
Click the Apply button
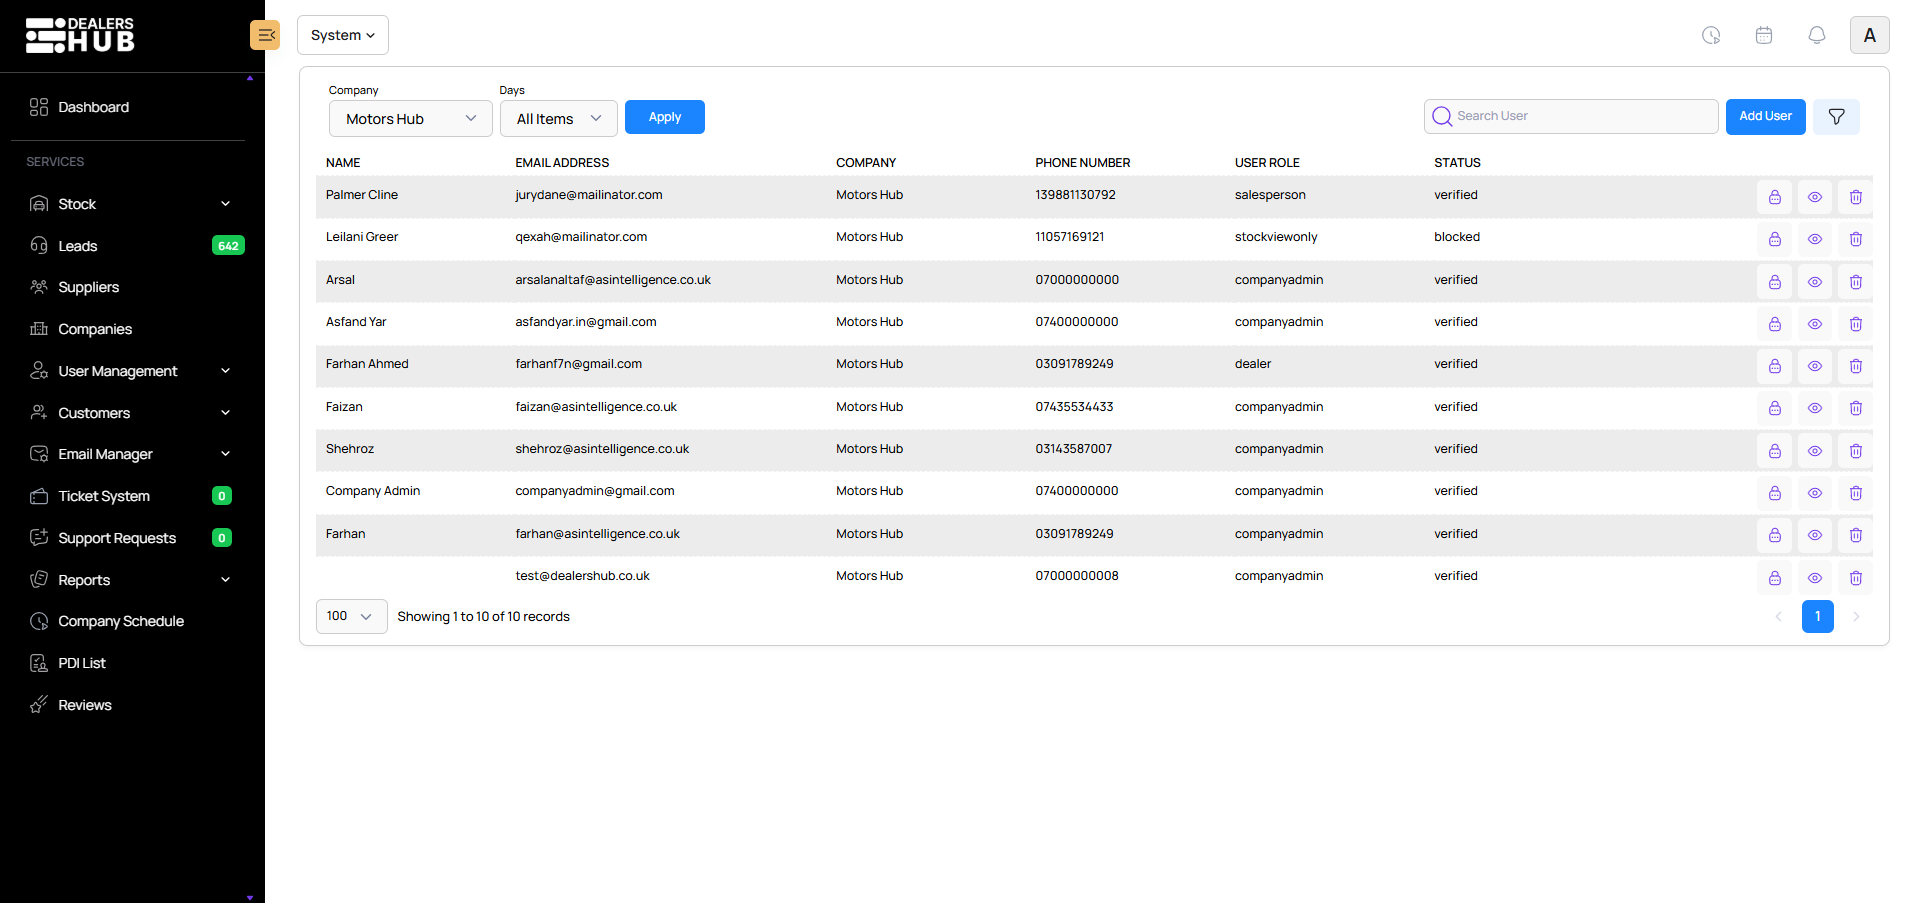[x=664, y=117]
